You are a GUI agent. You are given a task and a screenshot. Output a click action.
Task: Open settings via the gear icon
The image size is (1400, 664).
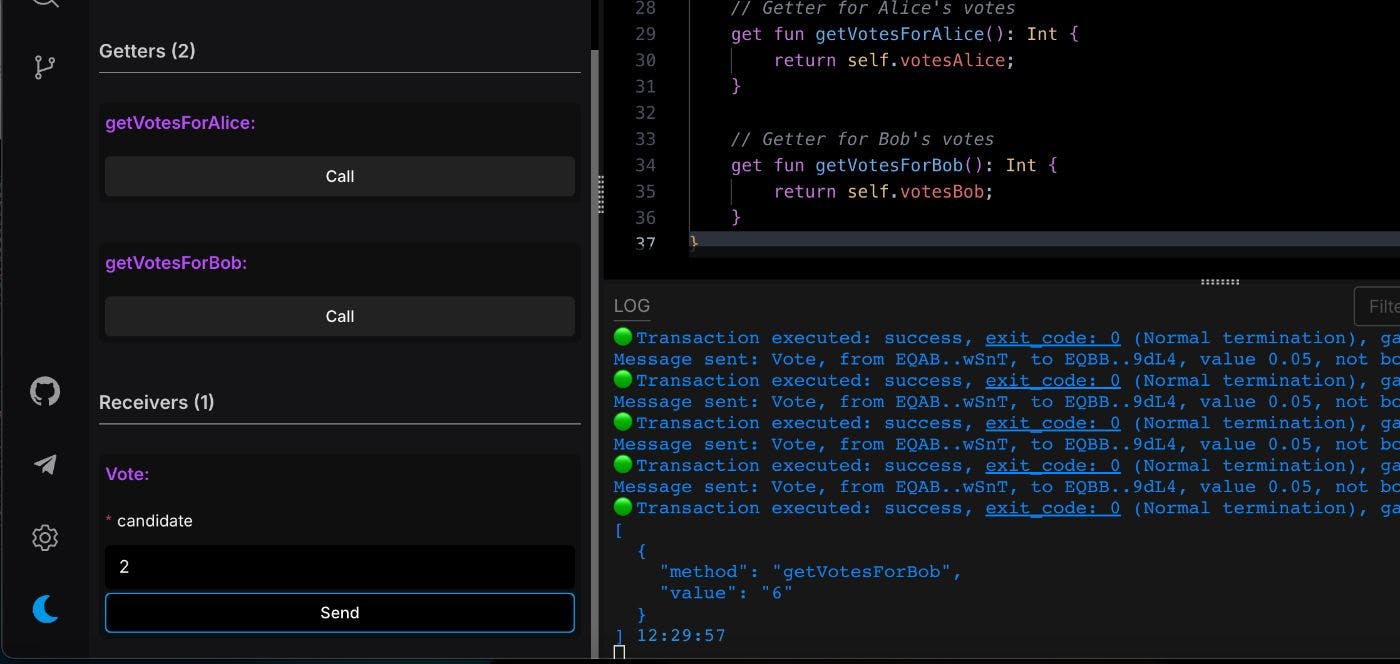pos(45,538)
